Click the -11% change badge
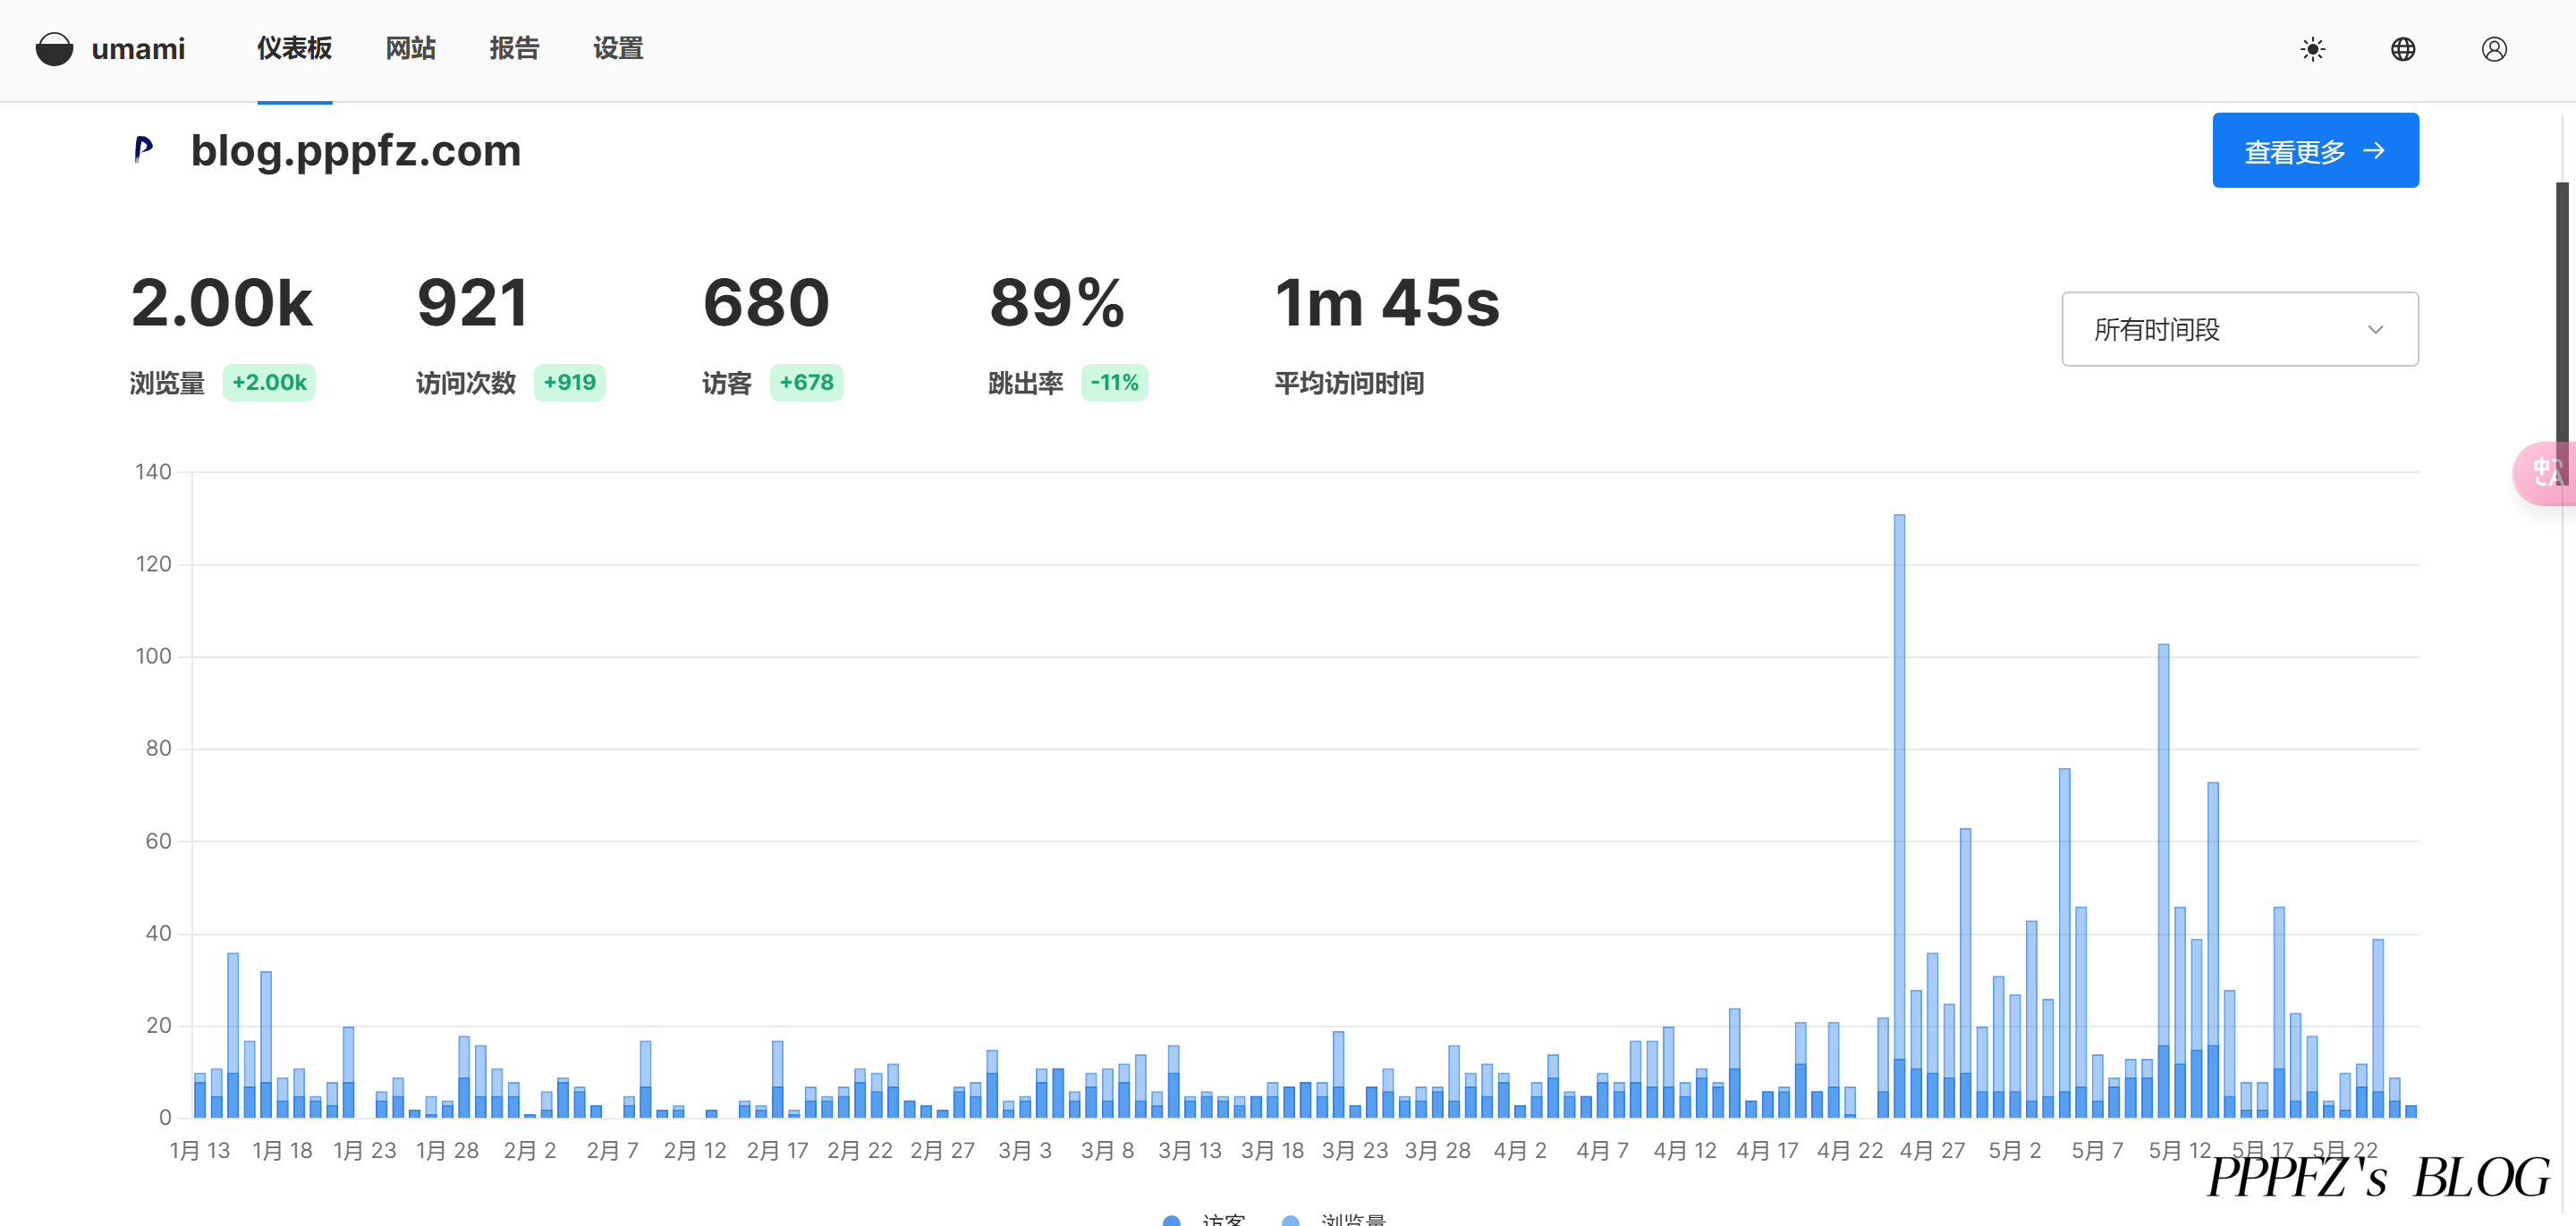 click(1114, 383)
